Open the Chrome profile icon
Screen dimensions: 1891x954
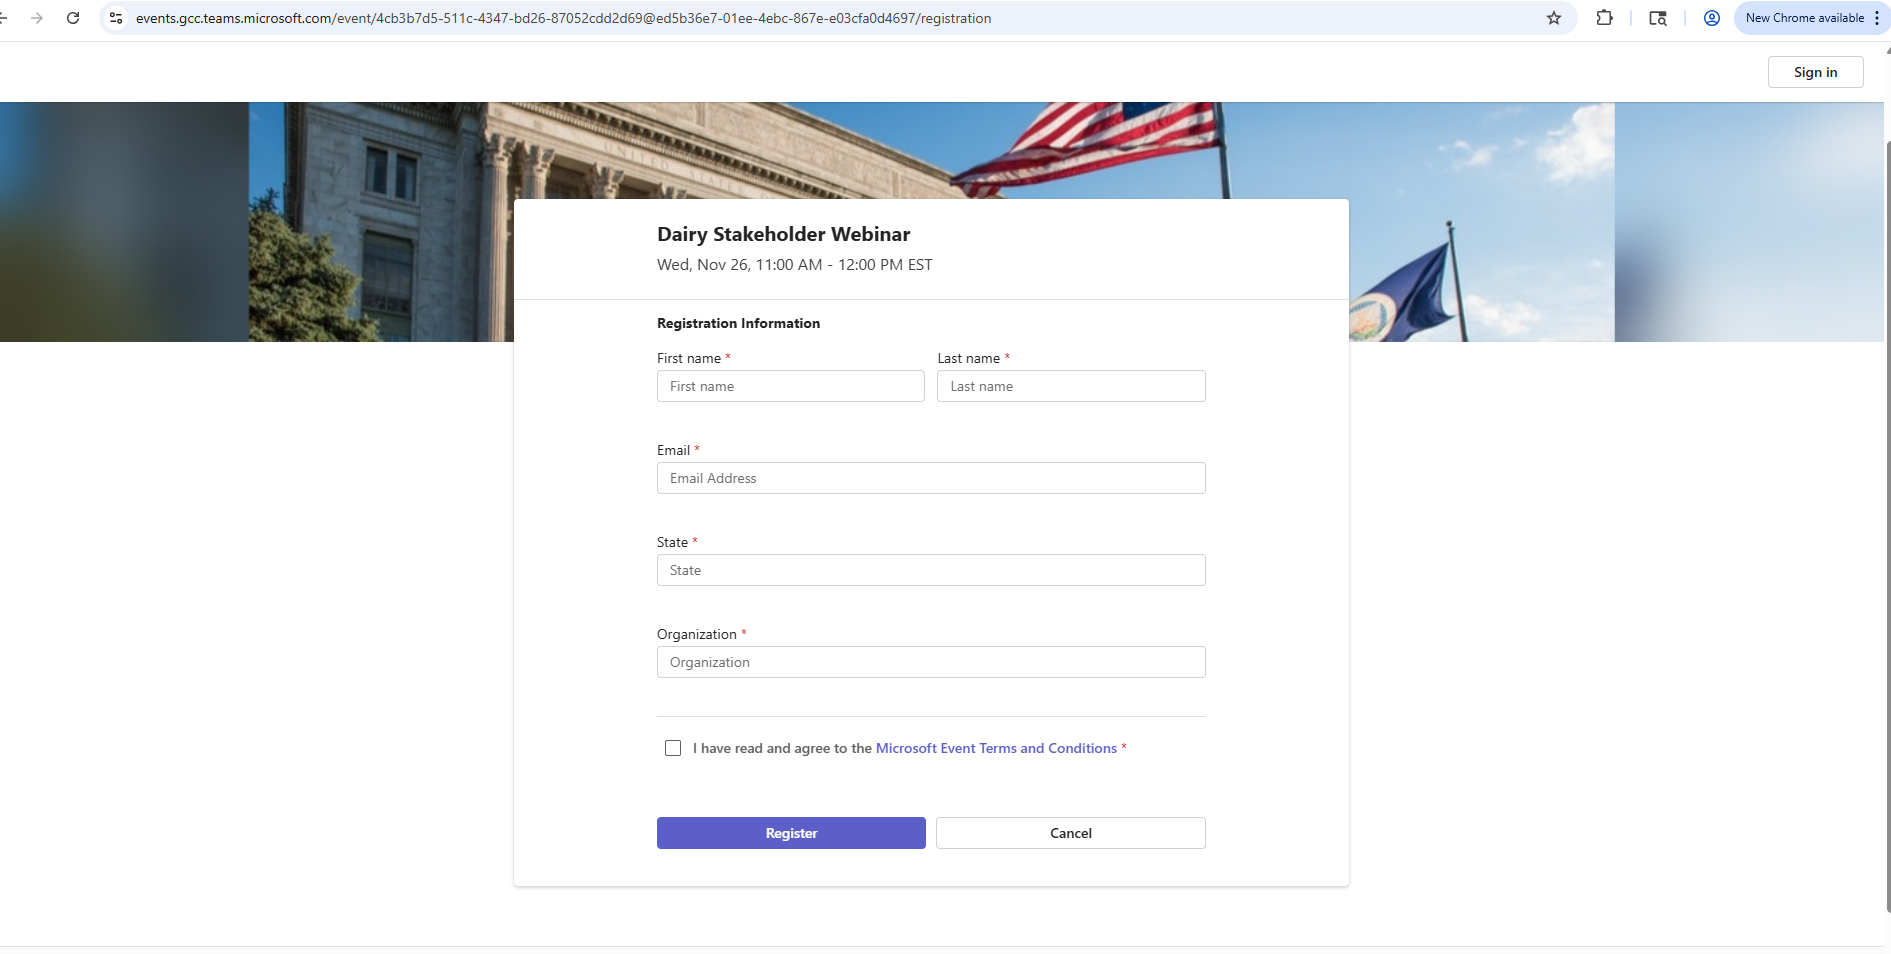point(1712,18)
